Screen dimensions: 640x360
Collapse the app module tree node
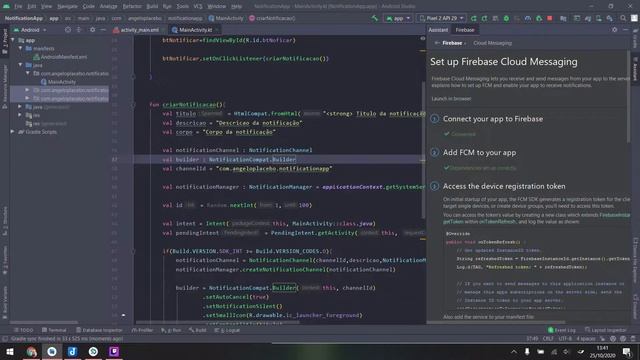(x=13, y=40)
